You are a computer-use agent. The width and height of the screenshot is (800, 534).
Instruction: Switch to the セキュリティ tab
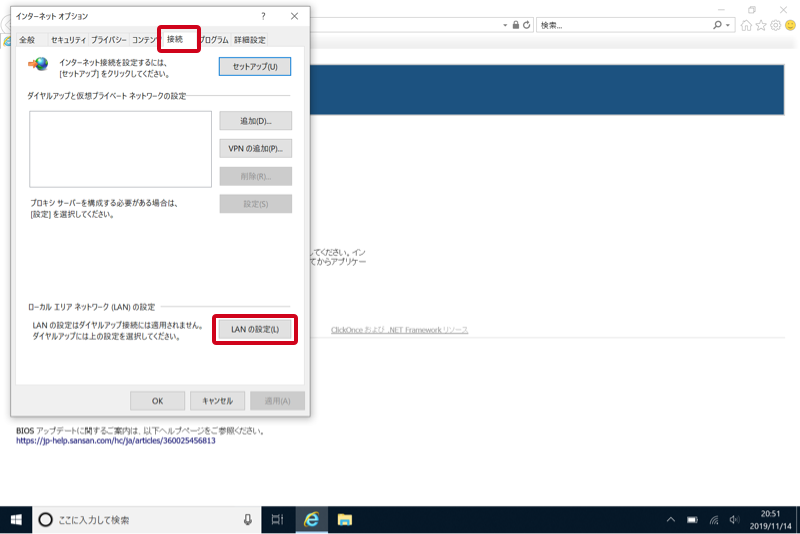coord(68,40)
